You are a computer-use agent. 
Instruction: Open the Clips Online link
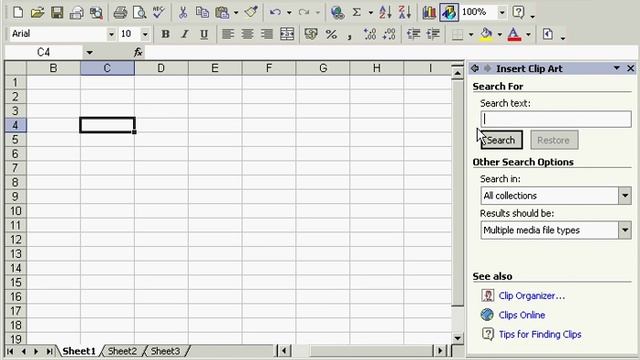click(522, 315)
